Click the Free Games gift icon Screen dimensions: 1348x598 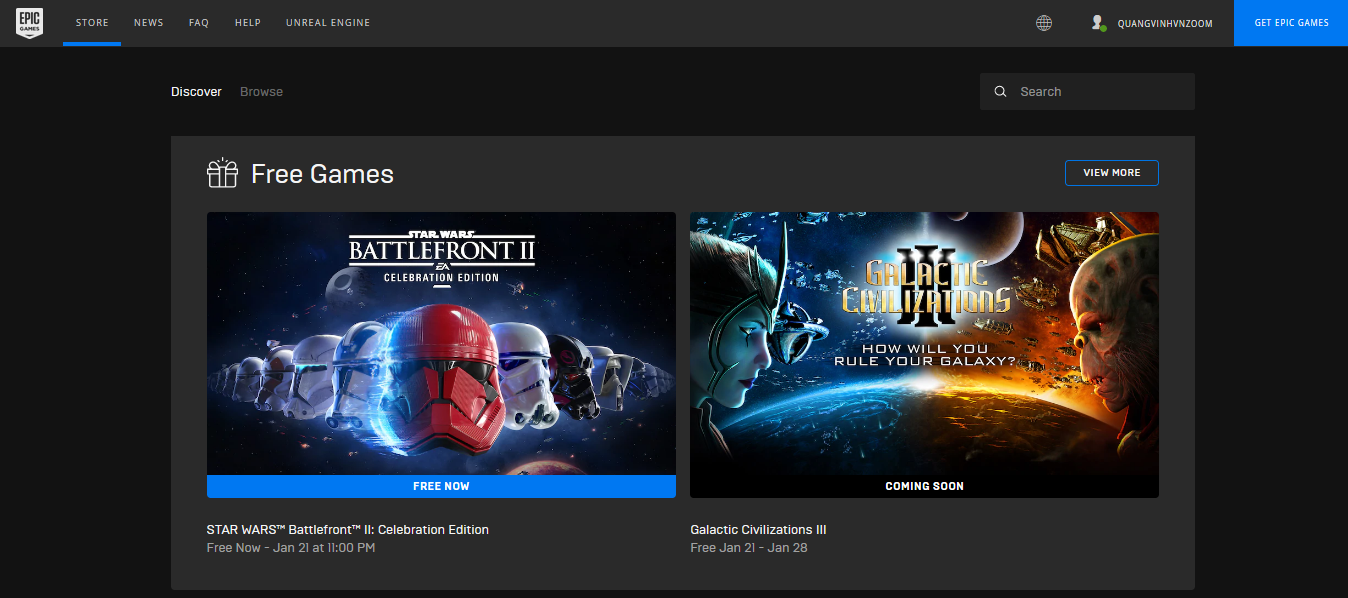(222, 174)
